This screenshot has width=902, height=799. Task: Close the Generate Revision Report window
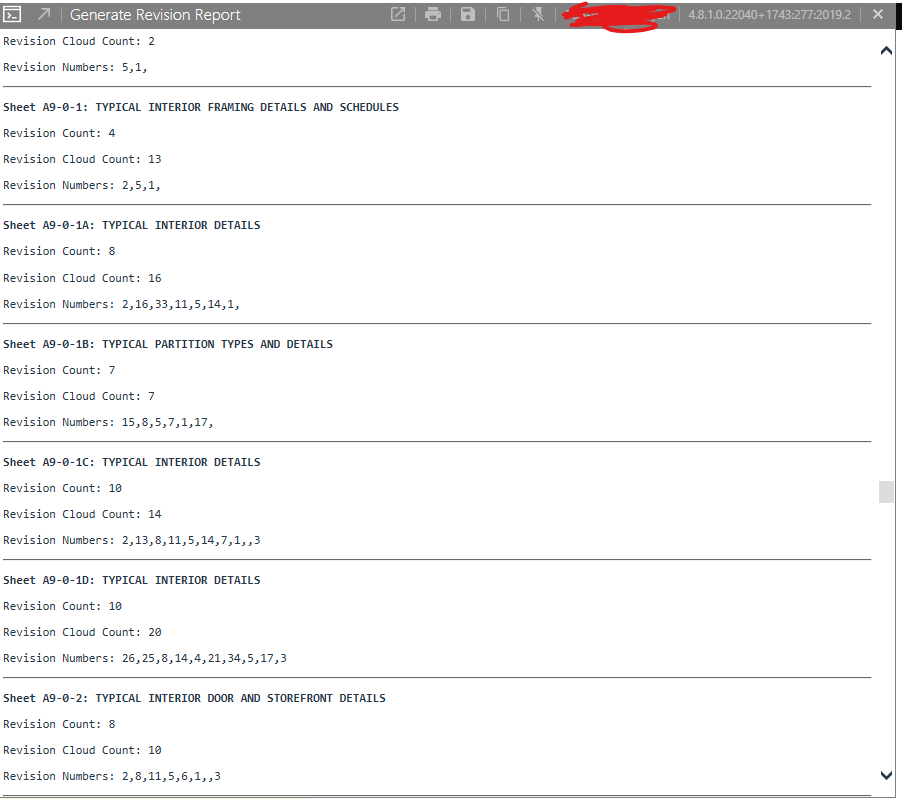pos(877,14)
